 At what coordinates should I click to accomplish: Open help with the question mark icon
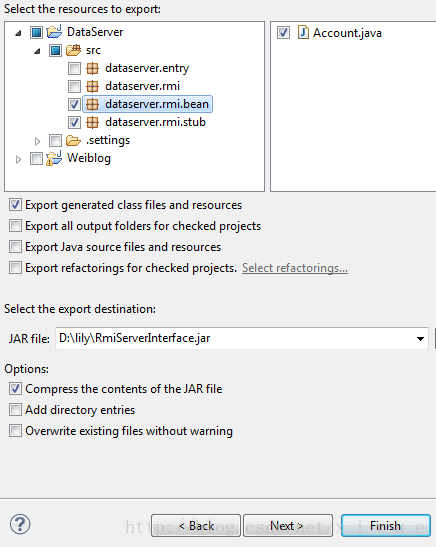click(20, 524)
